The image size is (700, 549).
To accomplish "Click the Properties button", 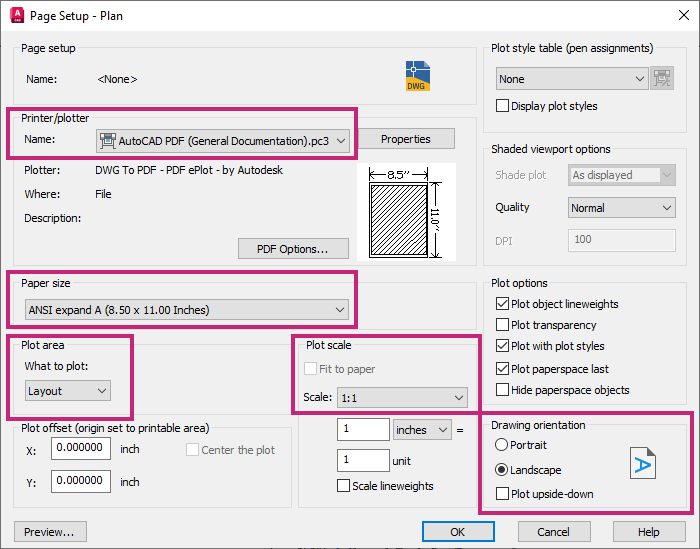I will 406,139.
